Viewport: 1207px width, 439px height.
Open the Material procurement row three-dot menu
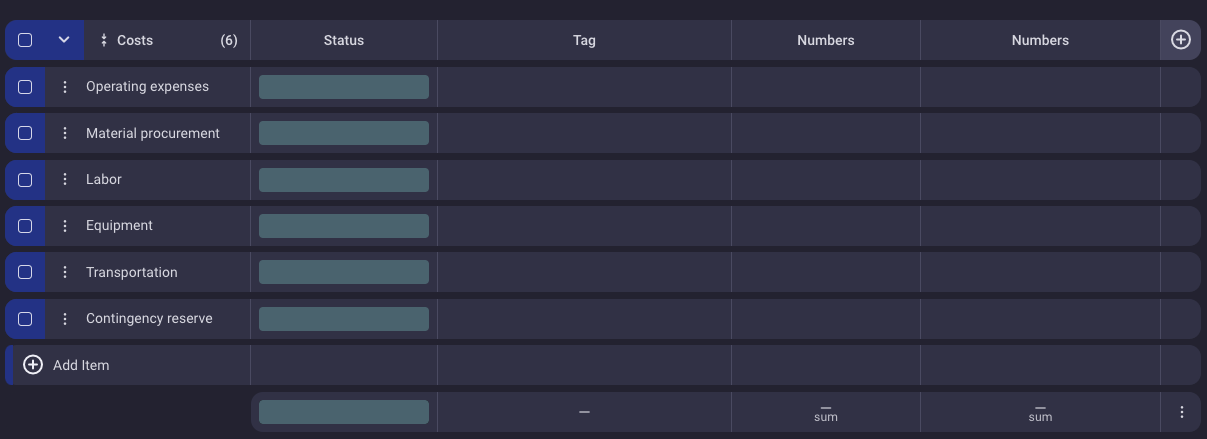click(65, 133)
